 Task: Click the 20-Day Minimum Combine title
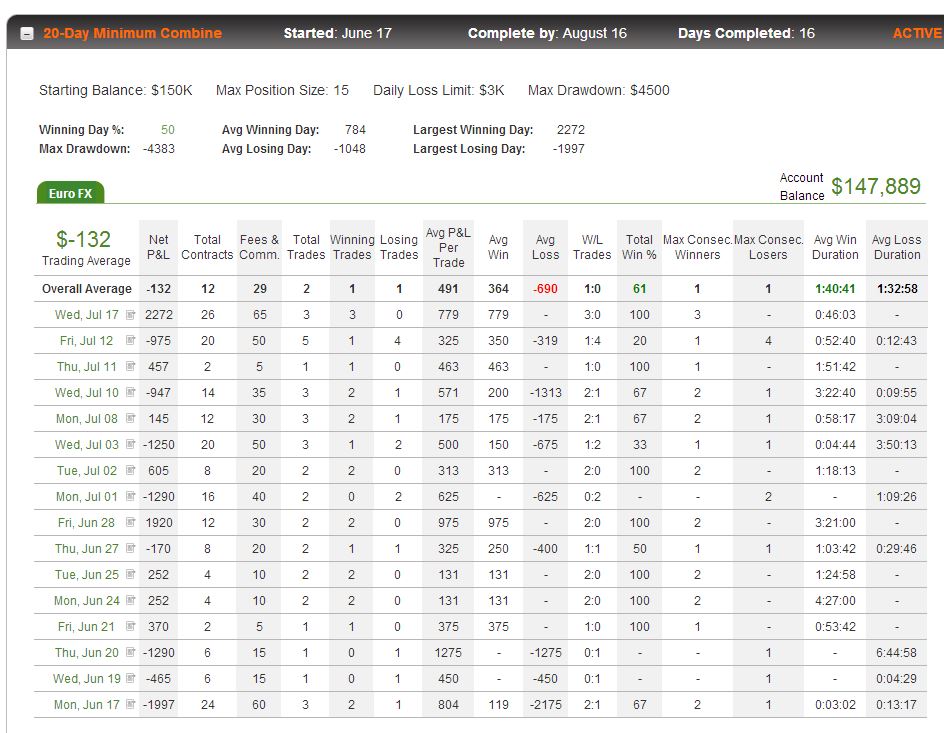[132, 33]
